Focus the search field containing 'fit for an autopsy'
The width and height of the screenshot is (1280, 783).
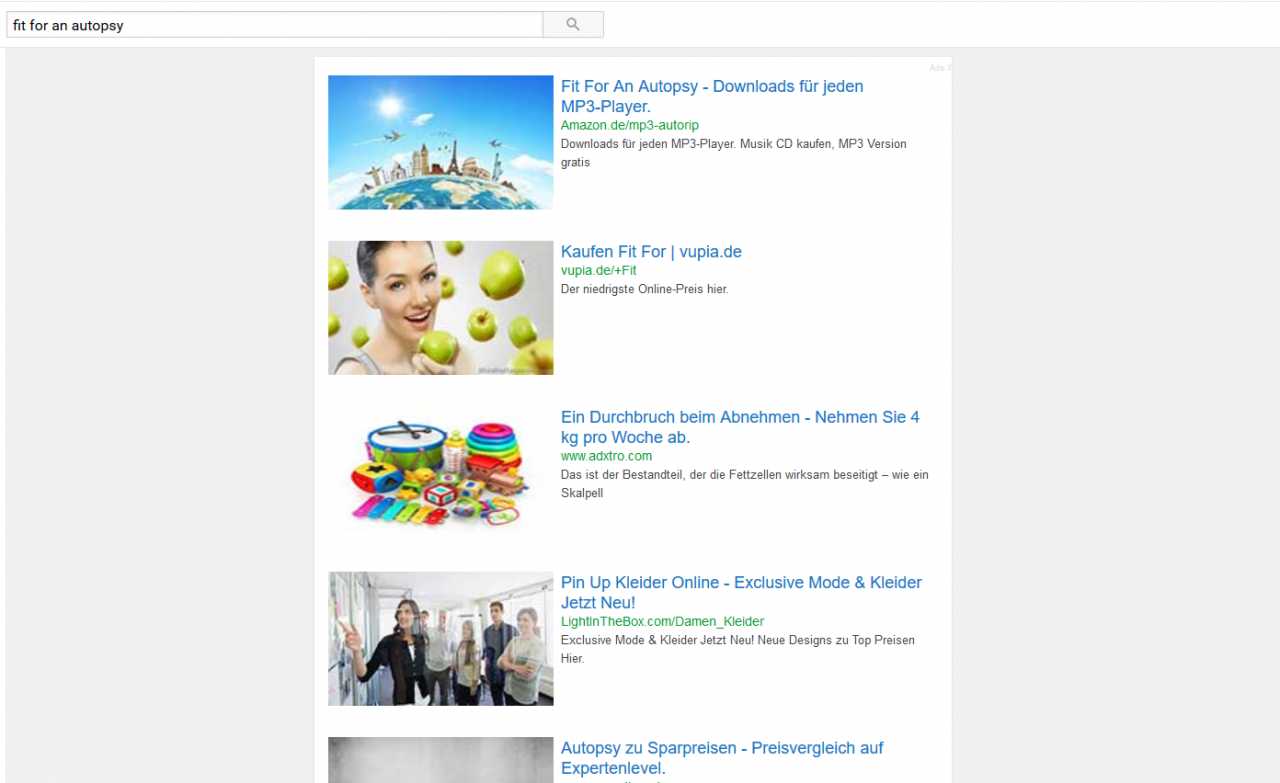tap(275, 24)
